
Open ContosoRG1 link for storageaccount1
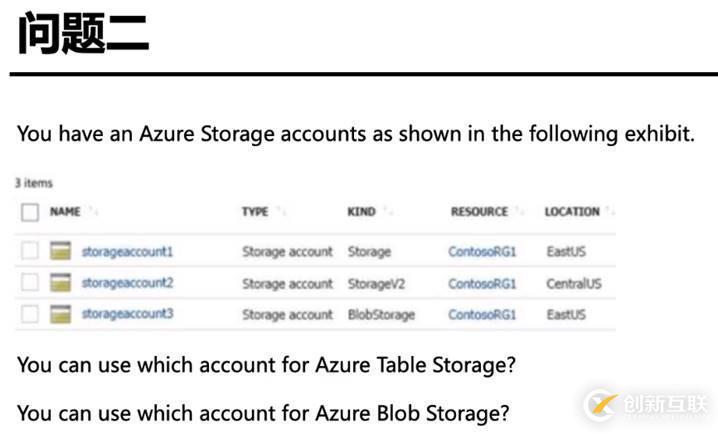tap(482, 252)
